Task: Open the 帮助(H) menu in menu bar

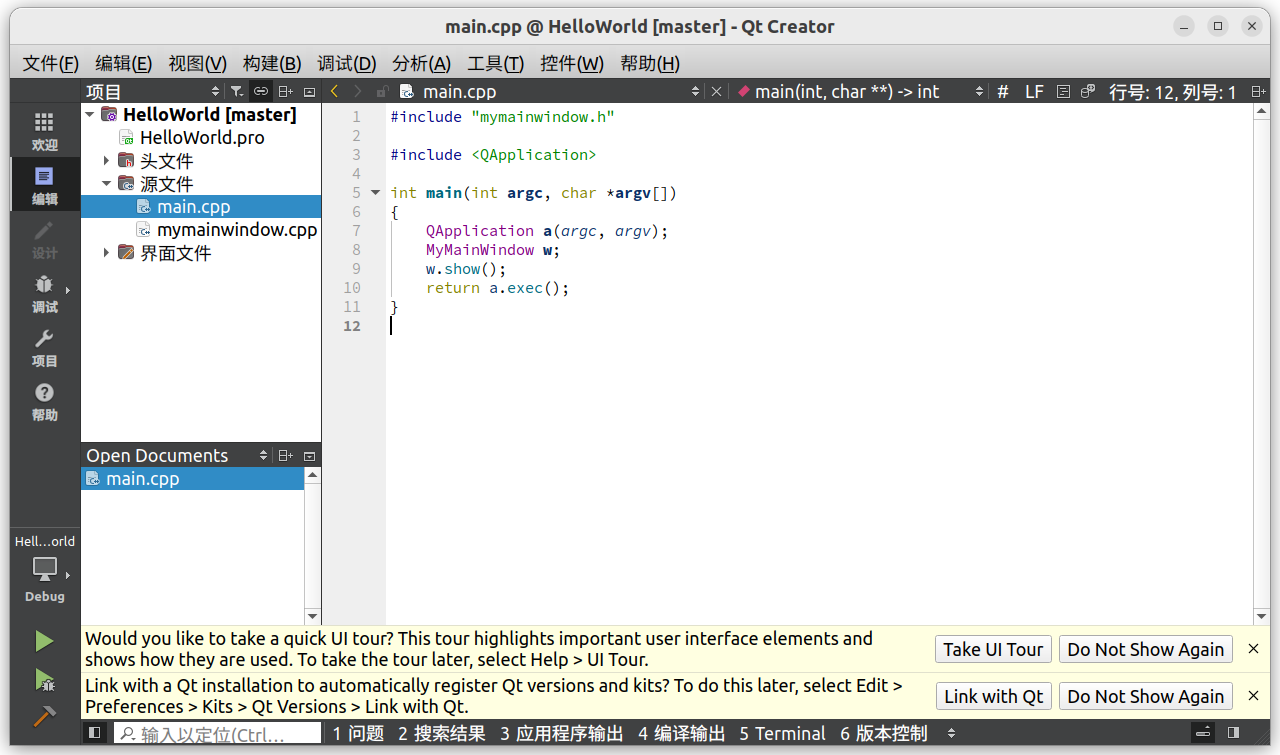Action: tap(649, 63)
